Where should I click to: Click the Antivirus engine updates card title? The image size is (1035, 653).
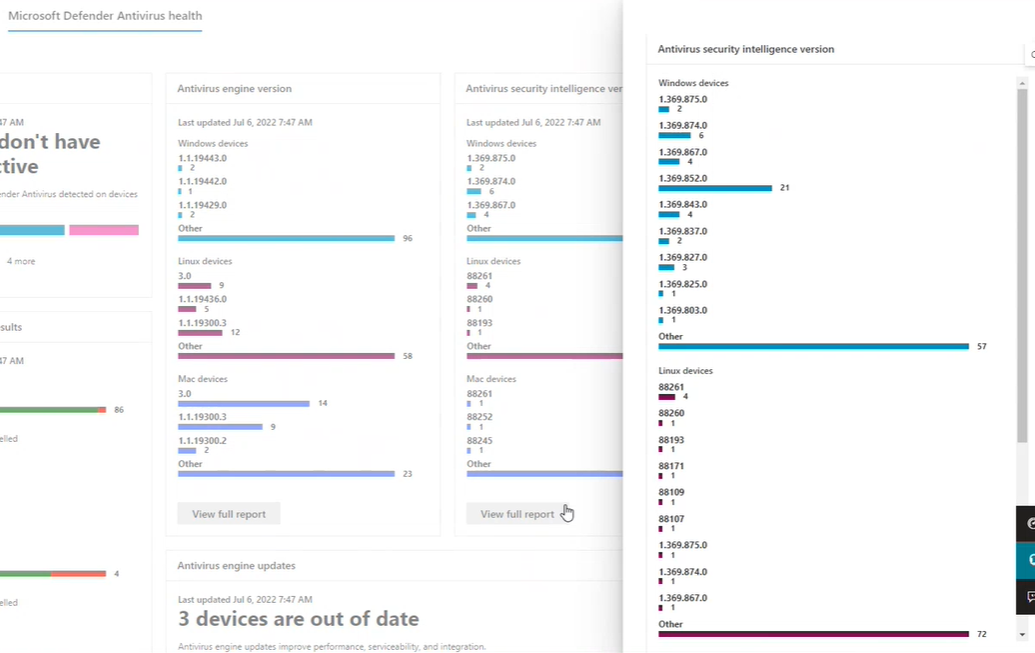tap(236, 565)
